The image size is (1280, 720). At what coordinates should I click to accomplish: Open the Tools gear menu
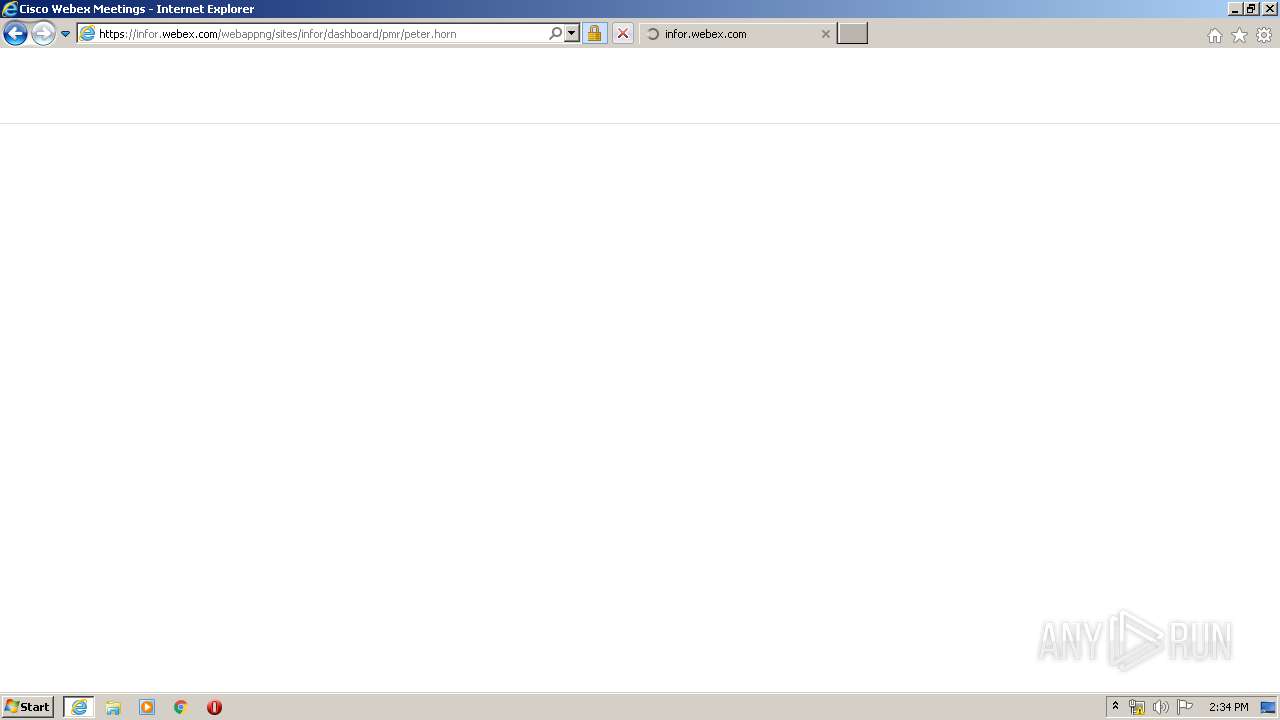pyautogui.click(x=1264, y=35)
